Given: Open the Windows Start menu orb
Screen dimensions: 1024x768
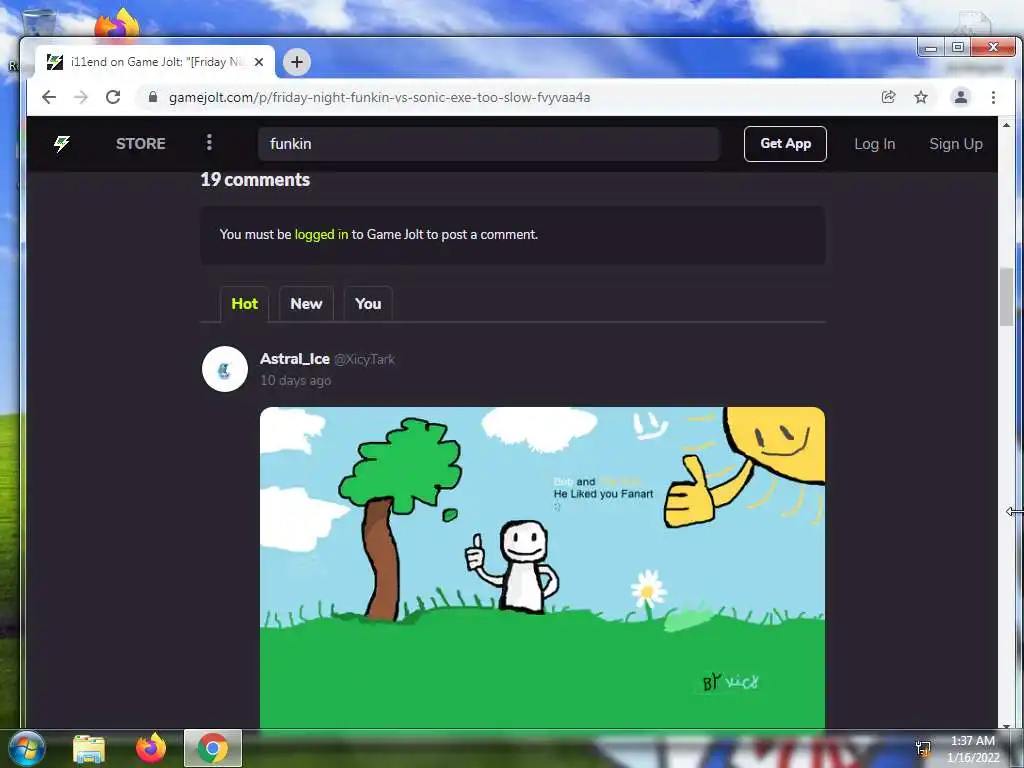Looking at the screenshot, I should click(x=25, y=748).
